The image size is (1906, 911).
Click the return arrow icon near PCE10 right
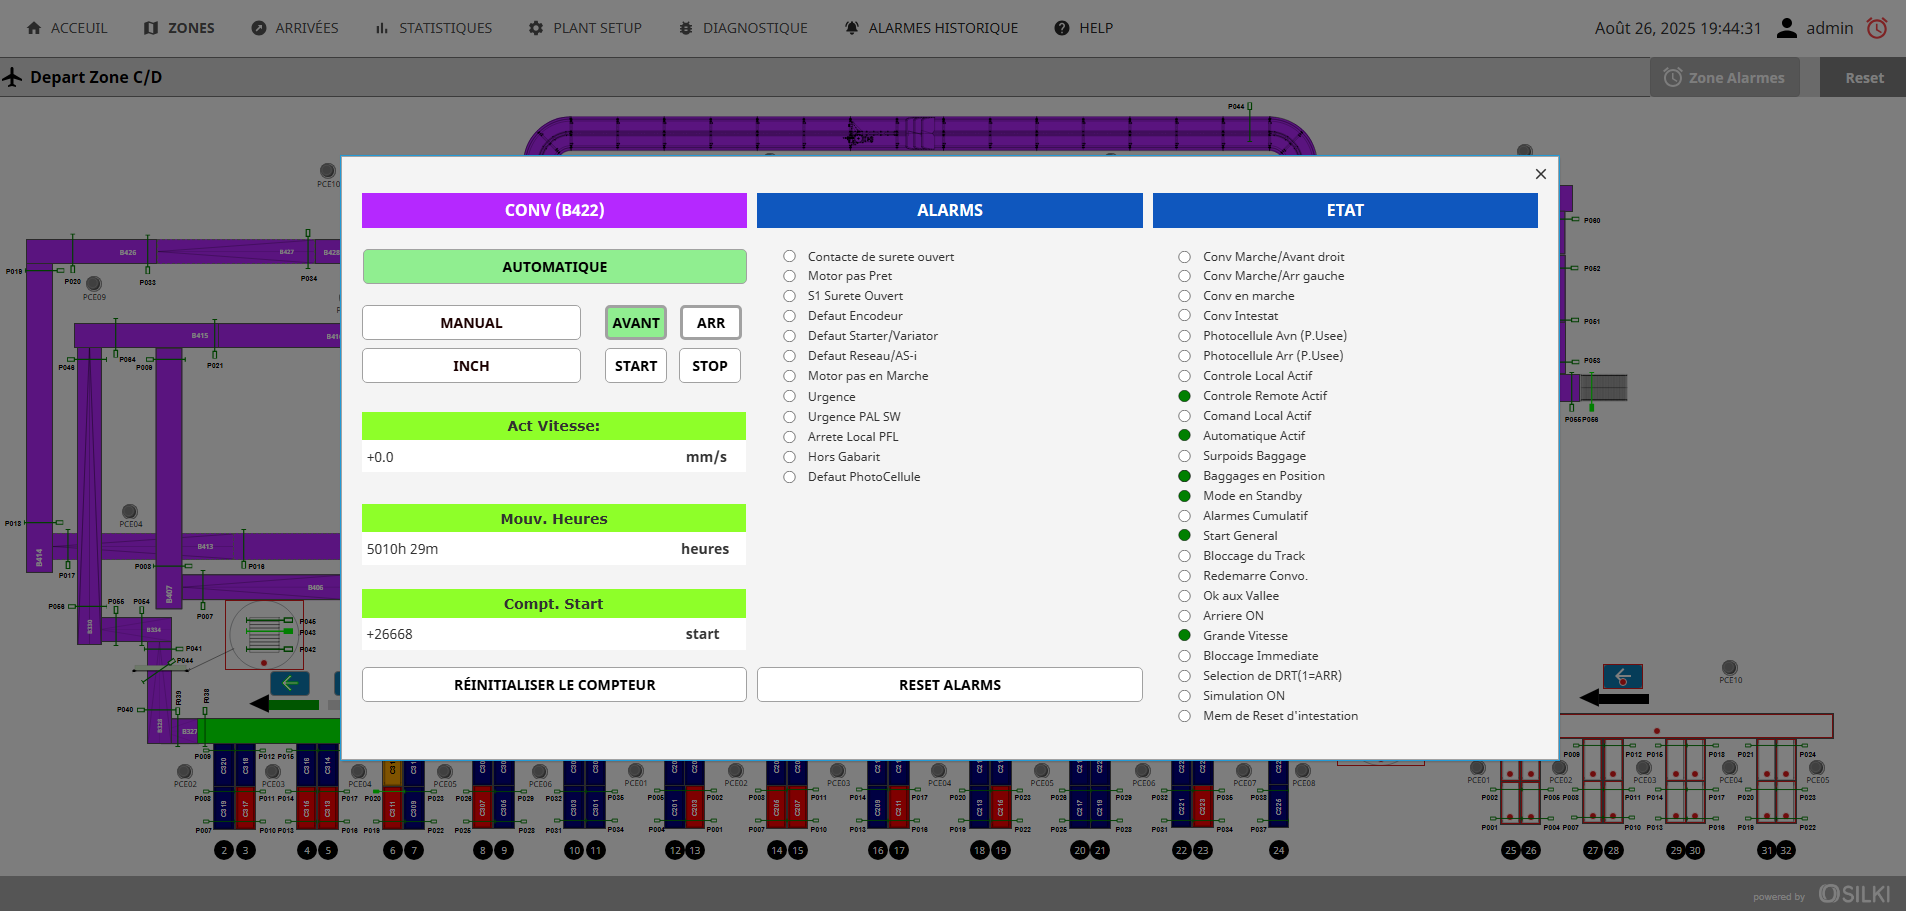1622,677
